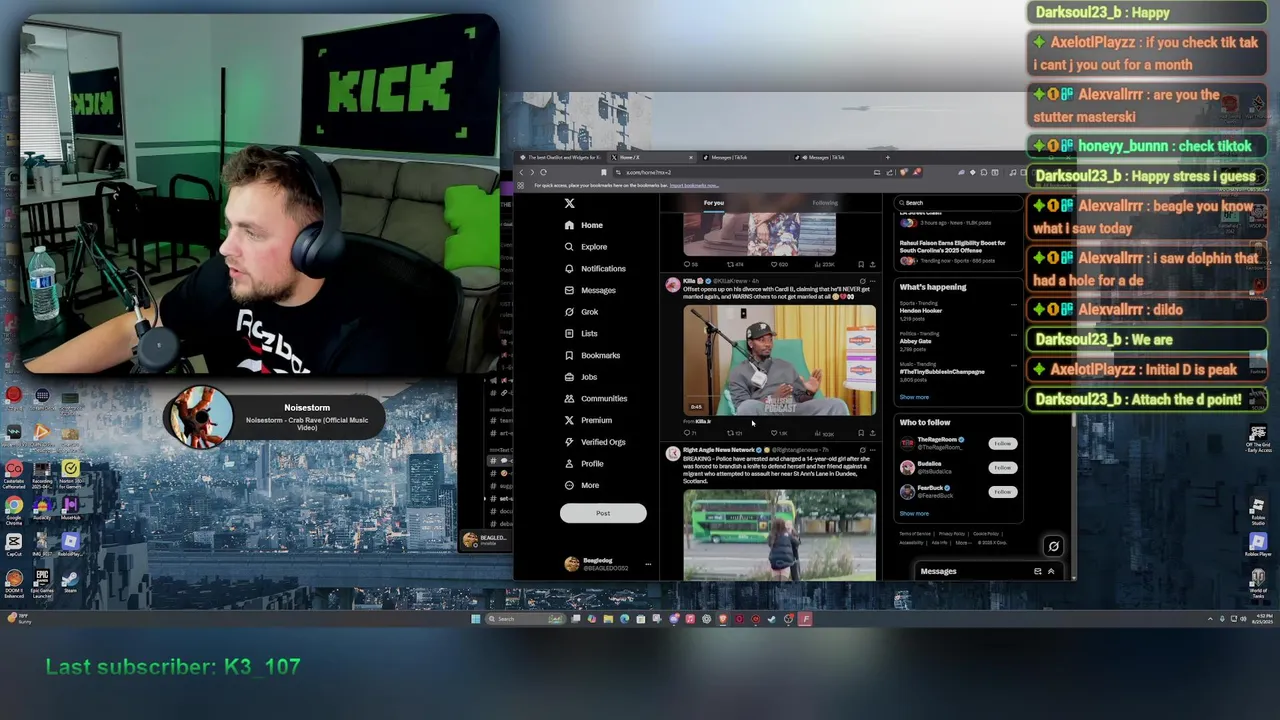Open Epic Games Launcher desktop shortcut
The height and width of the screenshot is (720, 1280).
click(x=42, y=582)
